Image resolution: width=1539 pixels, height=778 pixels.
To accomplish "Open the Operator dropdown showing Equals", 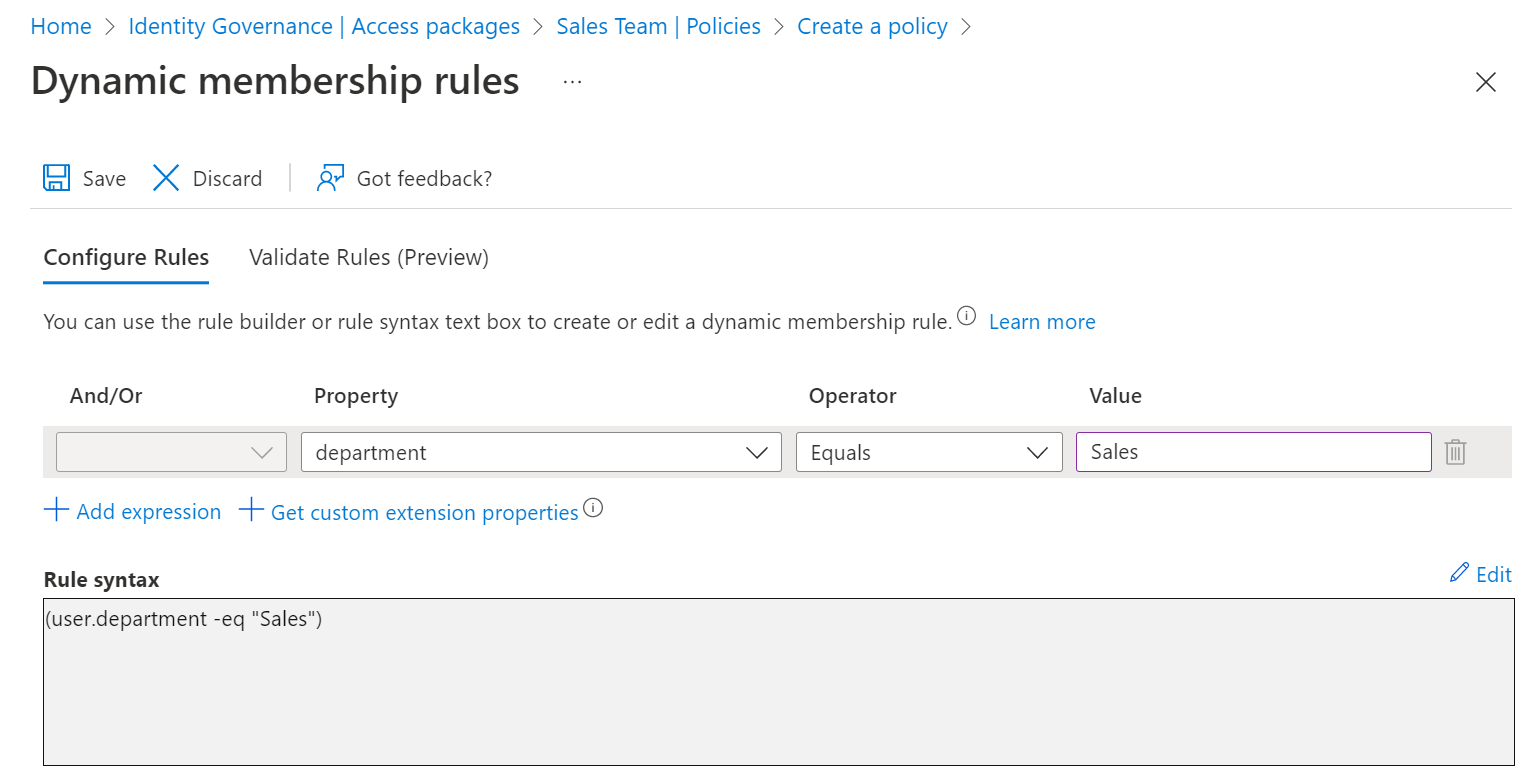I will 929,452.
